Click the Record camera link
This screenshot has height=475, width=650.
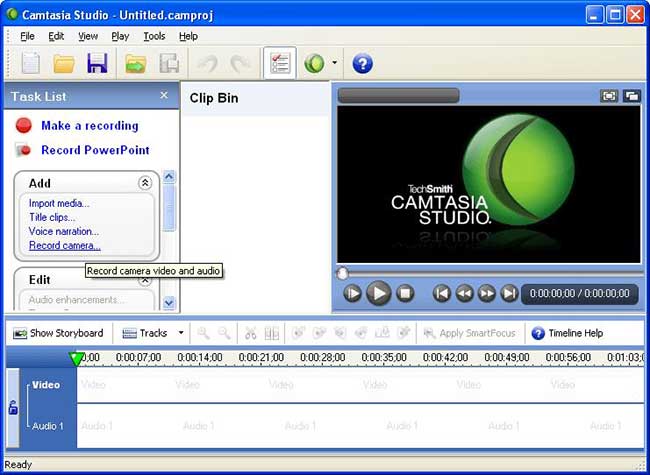tap(65, 246)
